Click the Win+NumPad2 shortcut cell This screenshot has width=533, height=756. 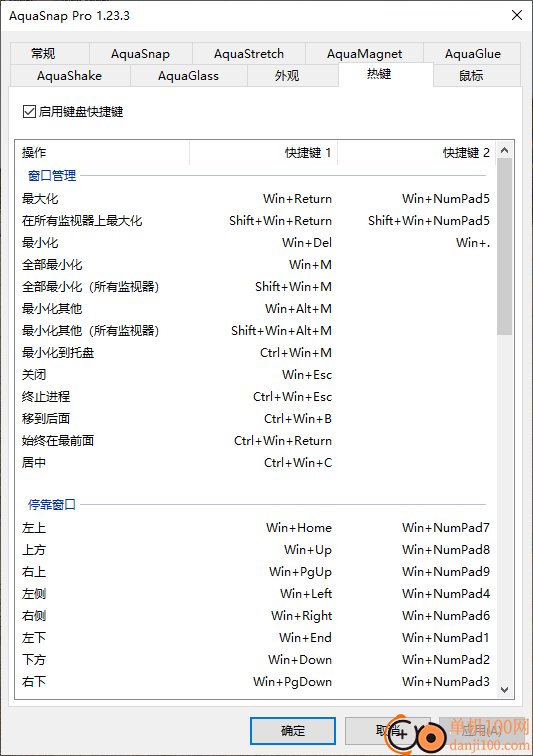pyautogui.click(x=446, y=660)
